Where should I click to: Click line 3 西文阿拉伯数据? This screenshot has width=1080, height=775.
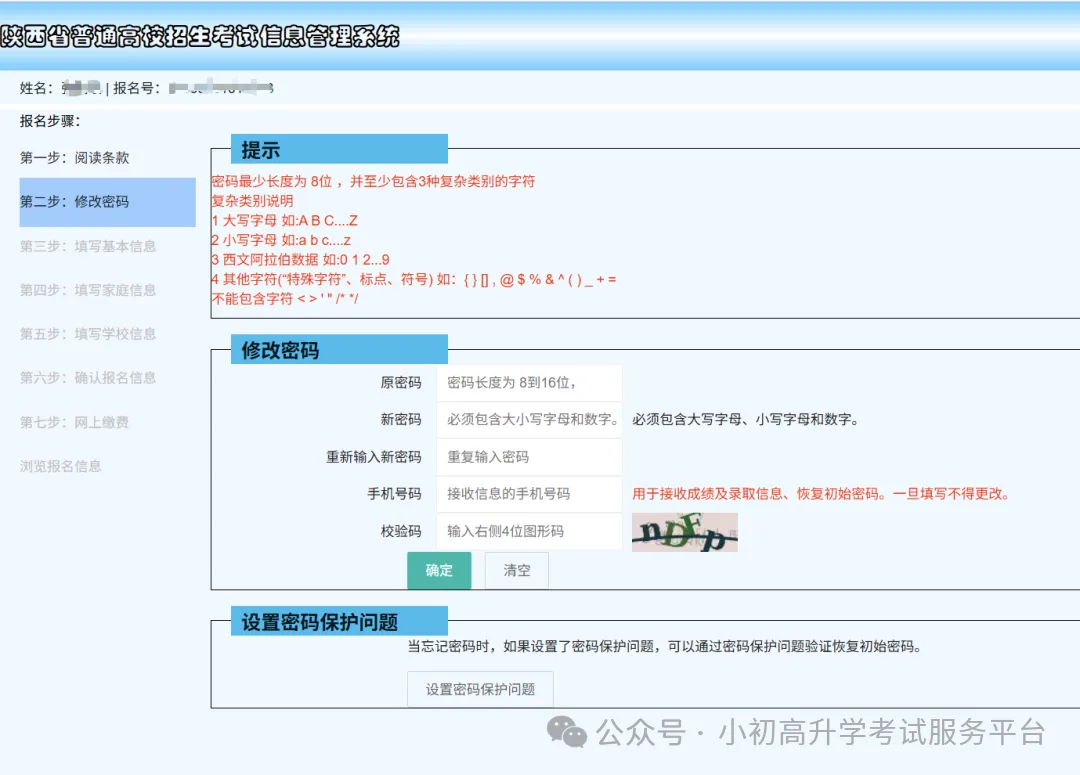(x=300, y=260)
